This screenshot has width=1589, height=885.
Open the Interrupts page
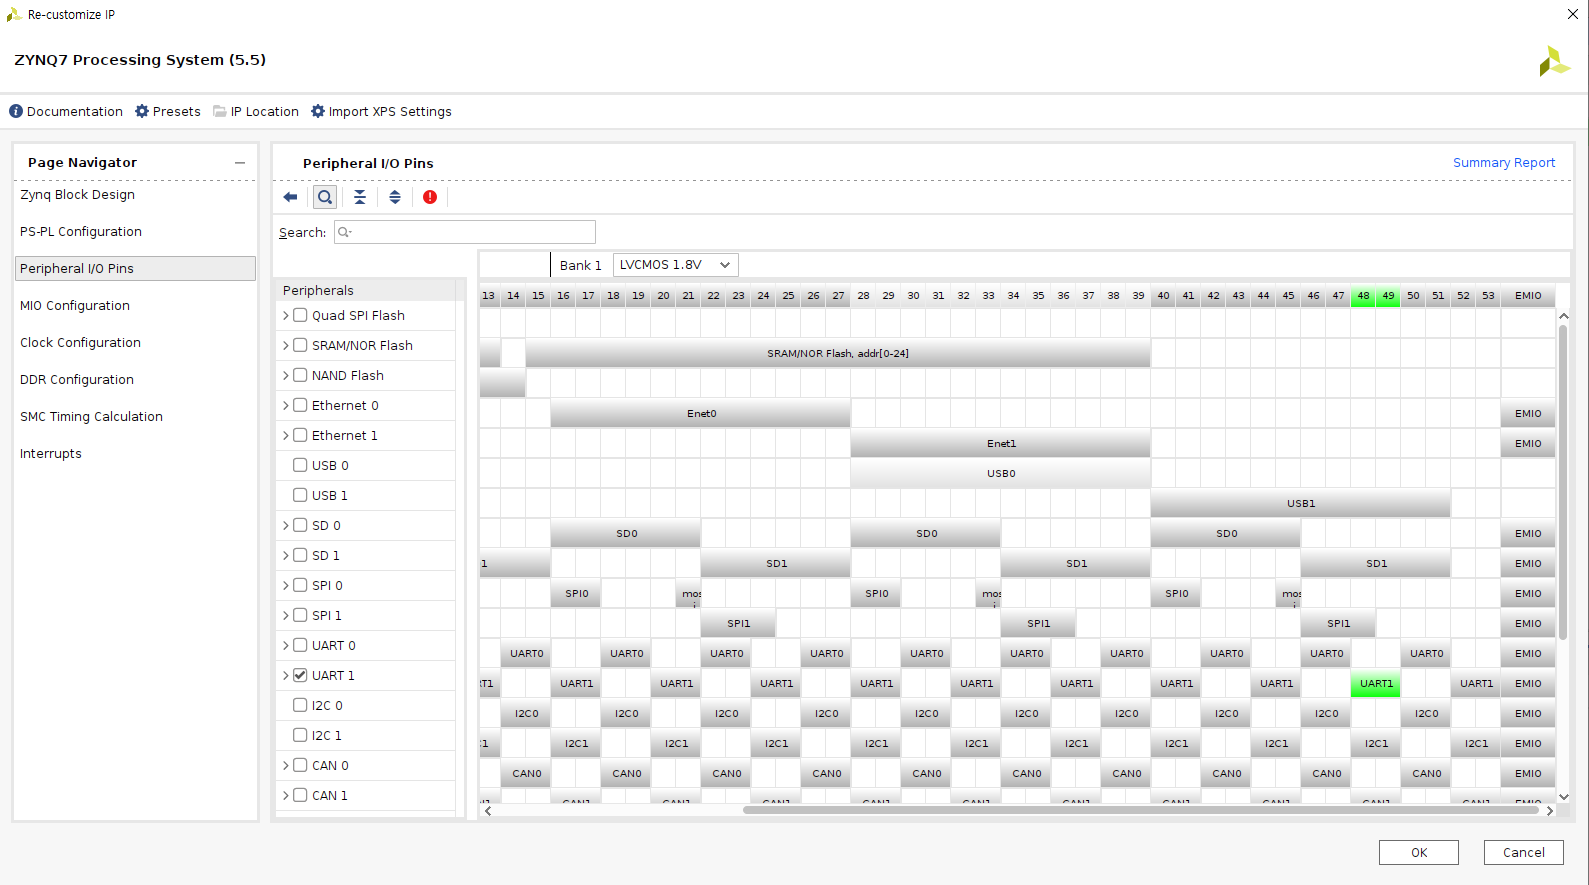(x=51, y=454)
